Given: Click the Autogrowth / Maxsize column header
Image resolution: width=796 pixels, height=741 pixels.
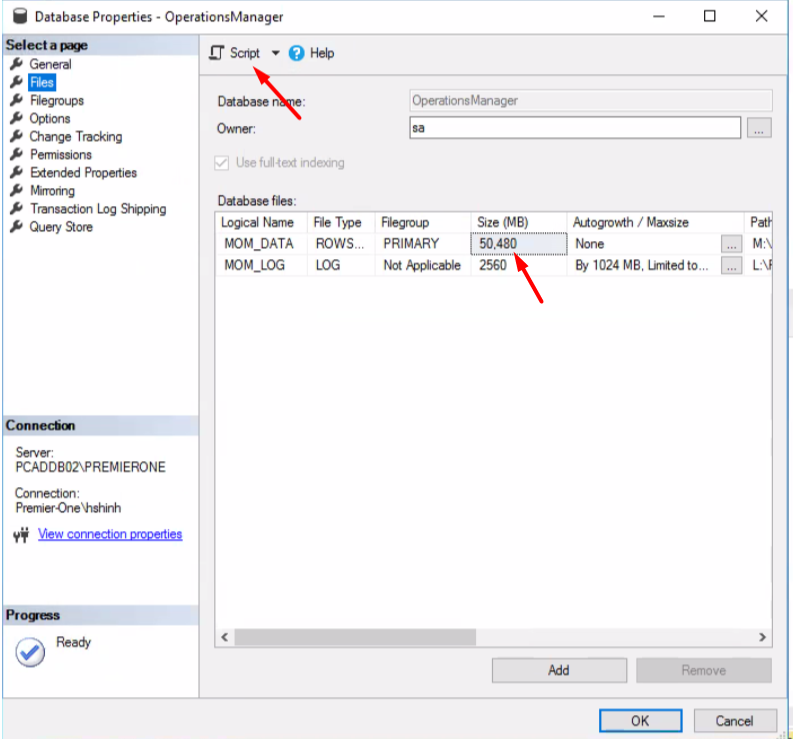Looking at the screenshot, I should point(655,222).
